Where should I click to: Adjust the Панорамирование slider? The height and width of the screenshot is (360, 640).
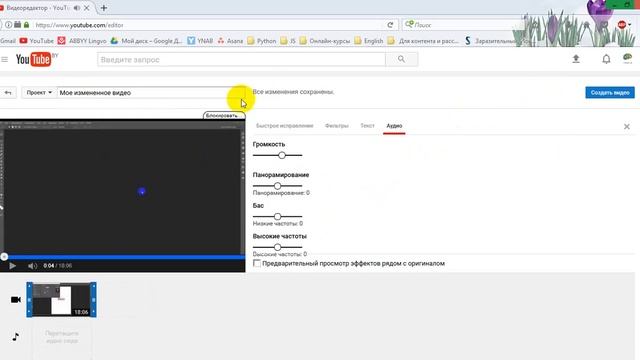(x=278, y=186)
